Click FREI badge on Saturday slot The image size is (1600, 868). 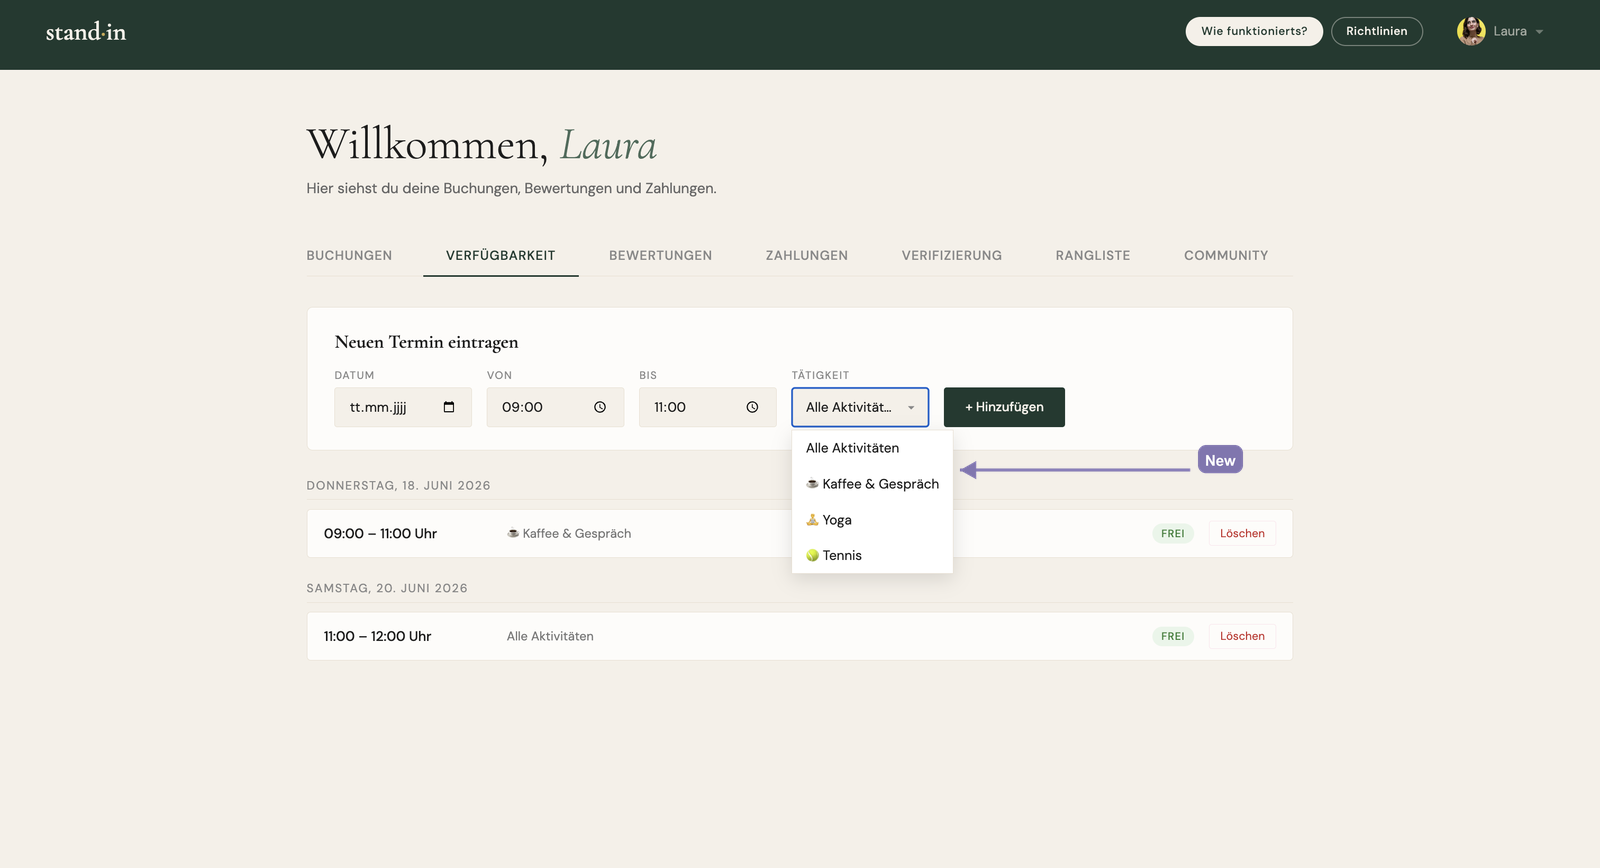click(x=1173, y=636)
